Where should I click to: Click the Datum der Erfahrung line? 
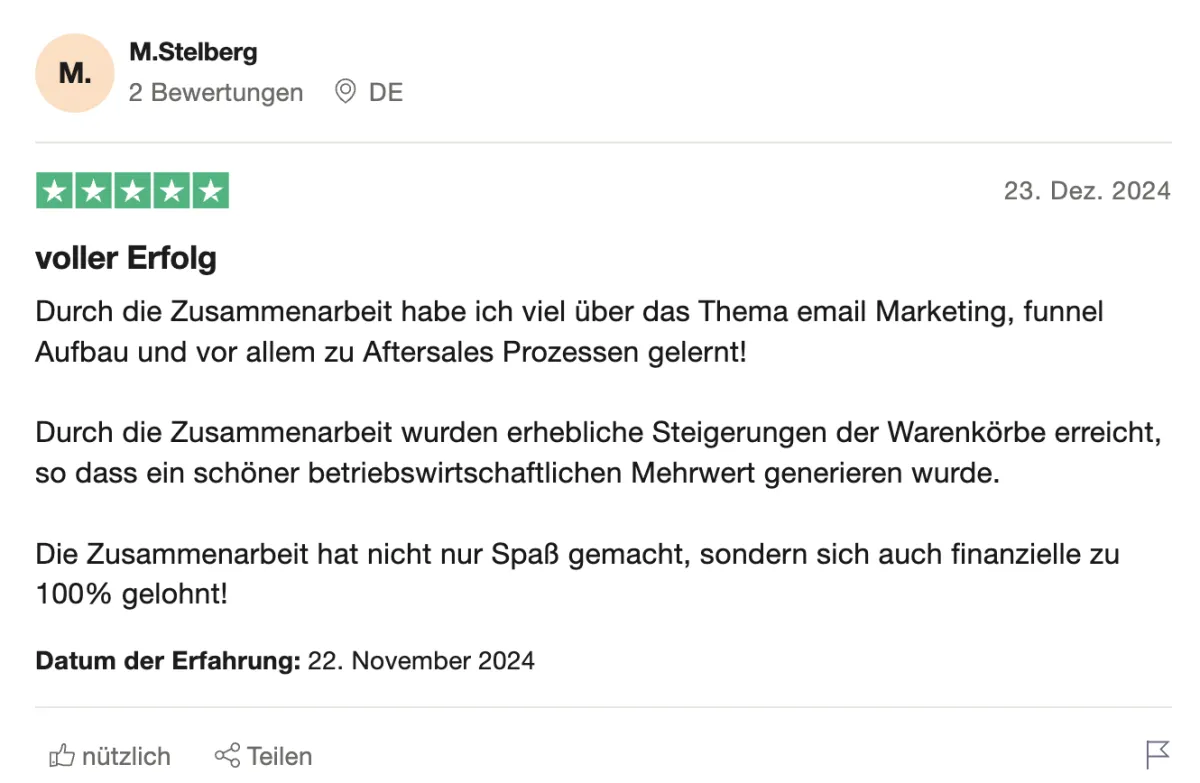click(x=285, y=661)
